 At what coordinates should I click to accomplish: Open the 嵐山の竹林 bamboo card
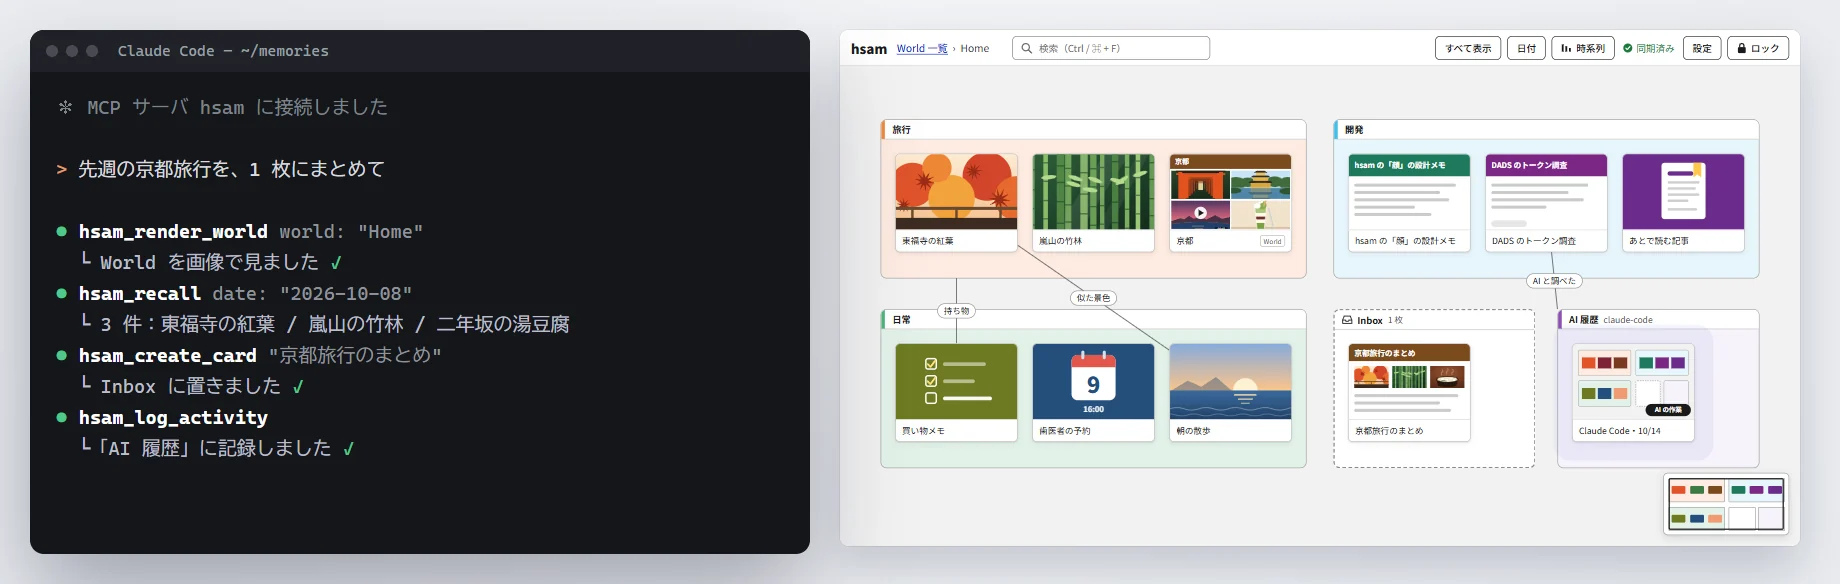tap(1093, 202)
